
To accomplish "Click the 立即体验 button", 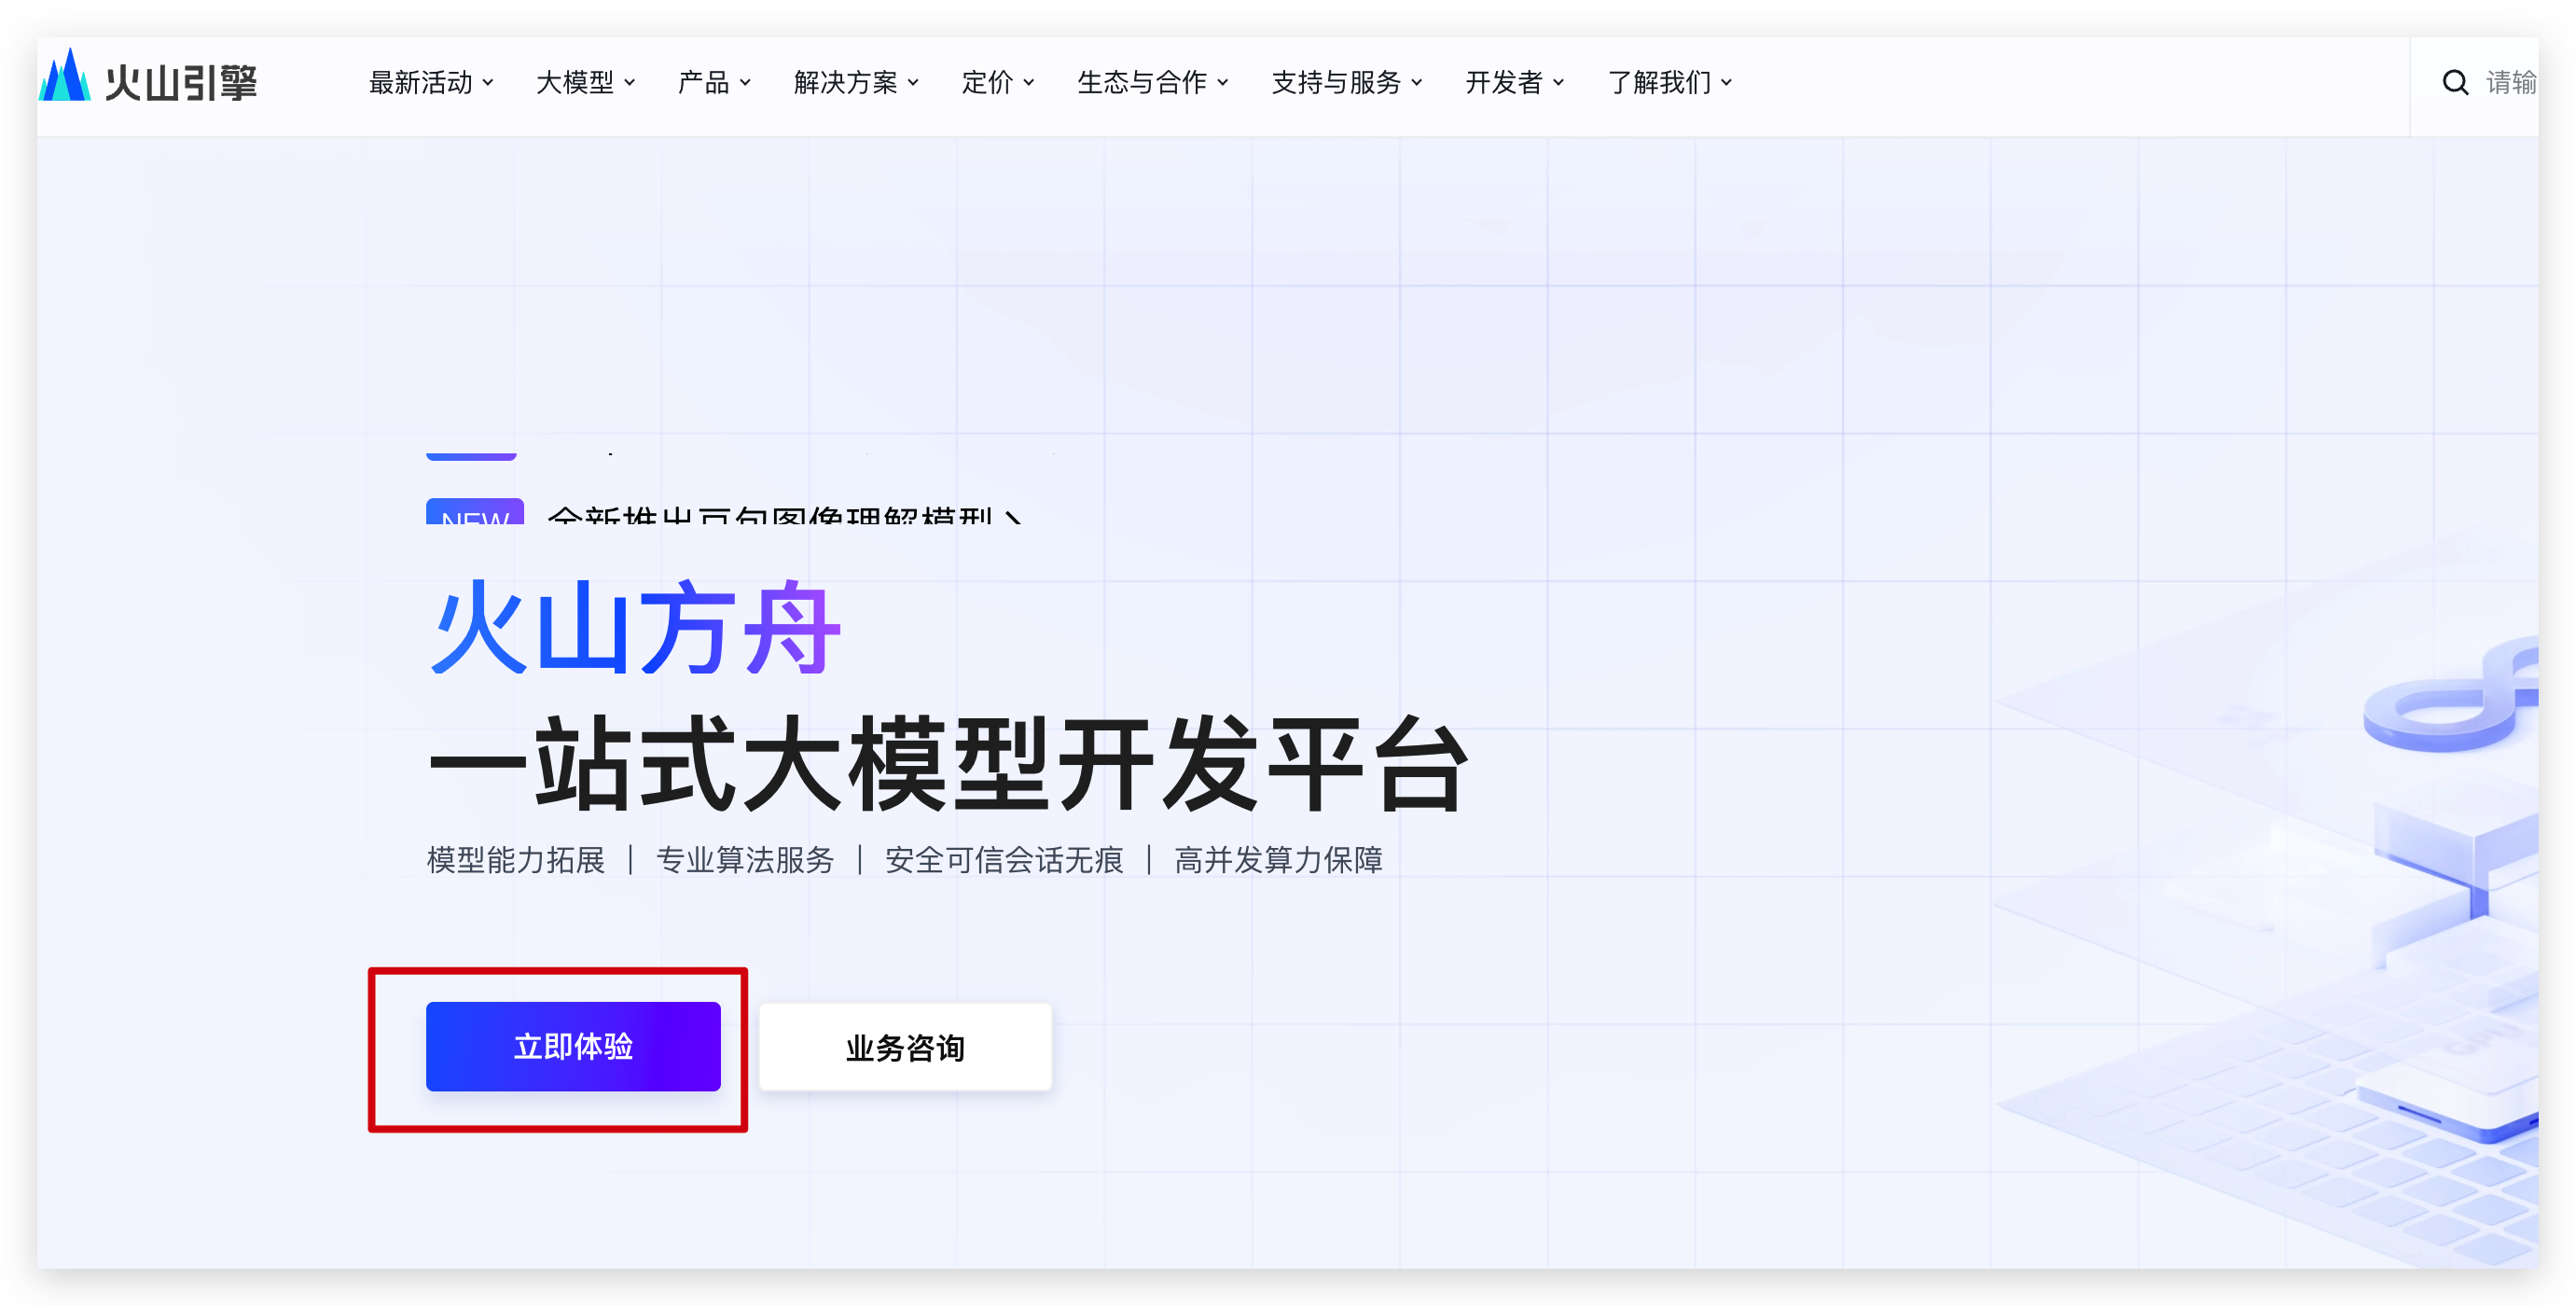I will 573,1046.
